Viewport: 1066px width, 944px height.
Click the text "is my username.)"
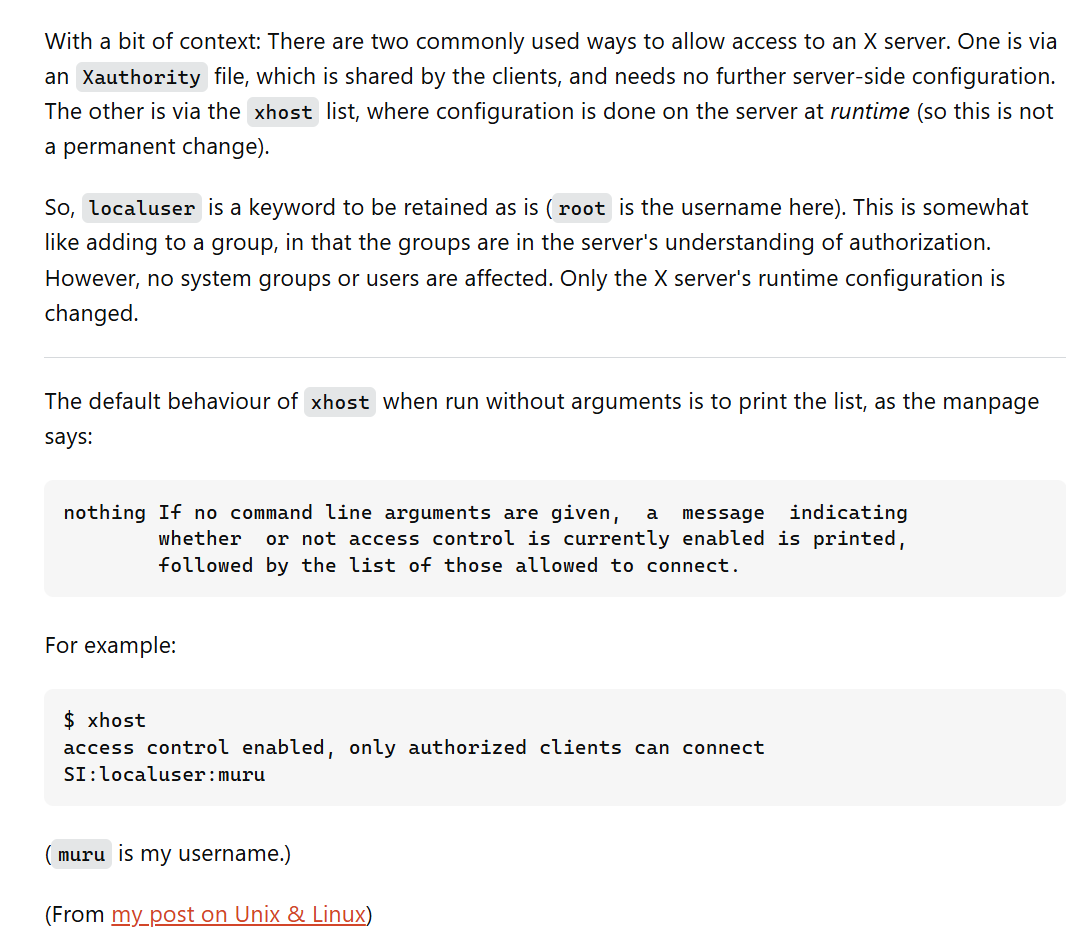point(204,854)
